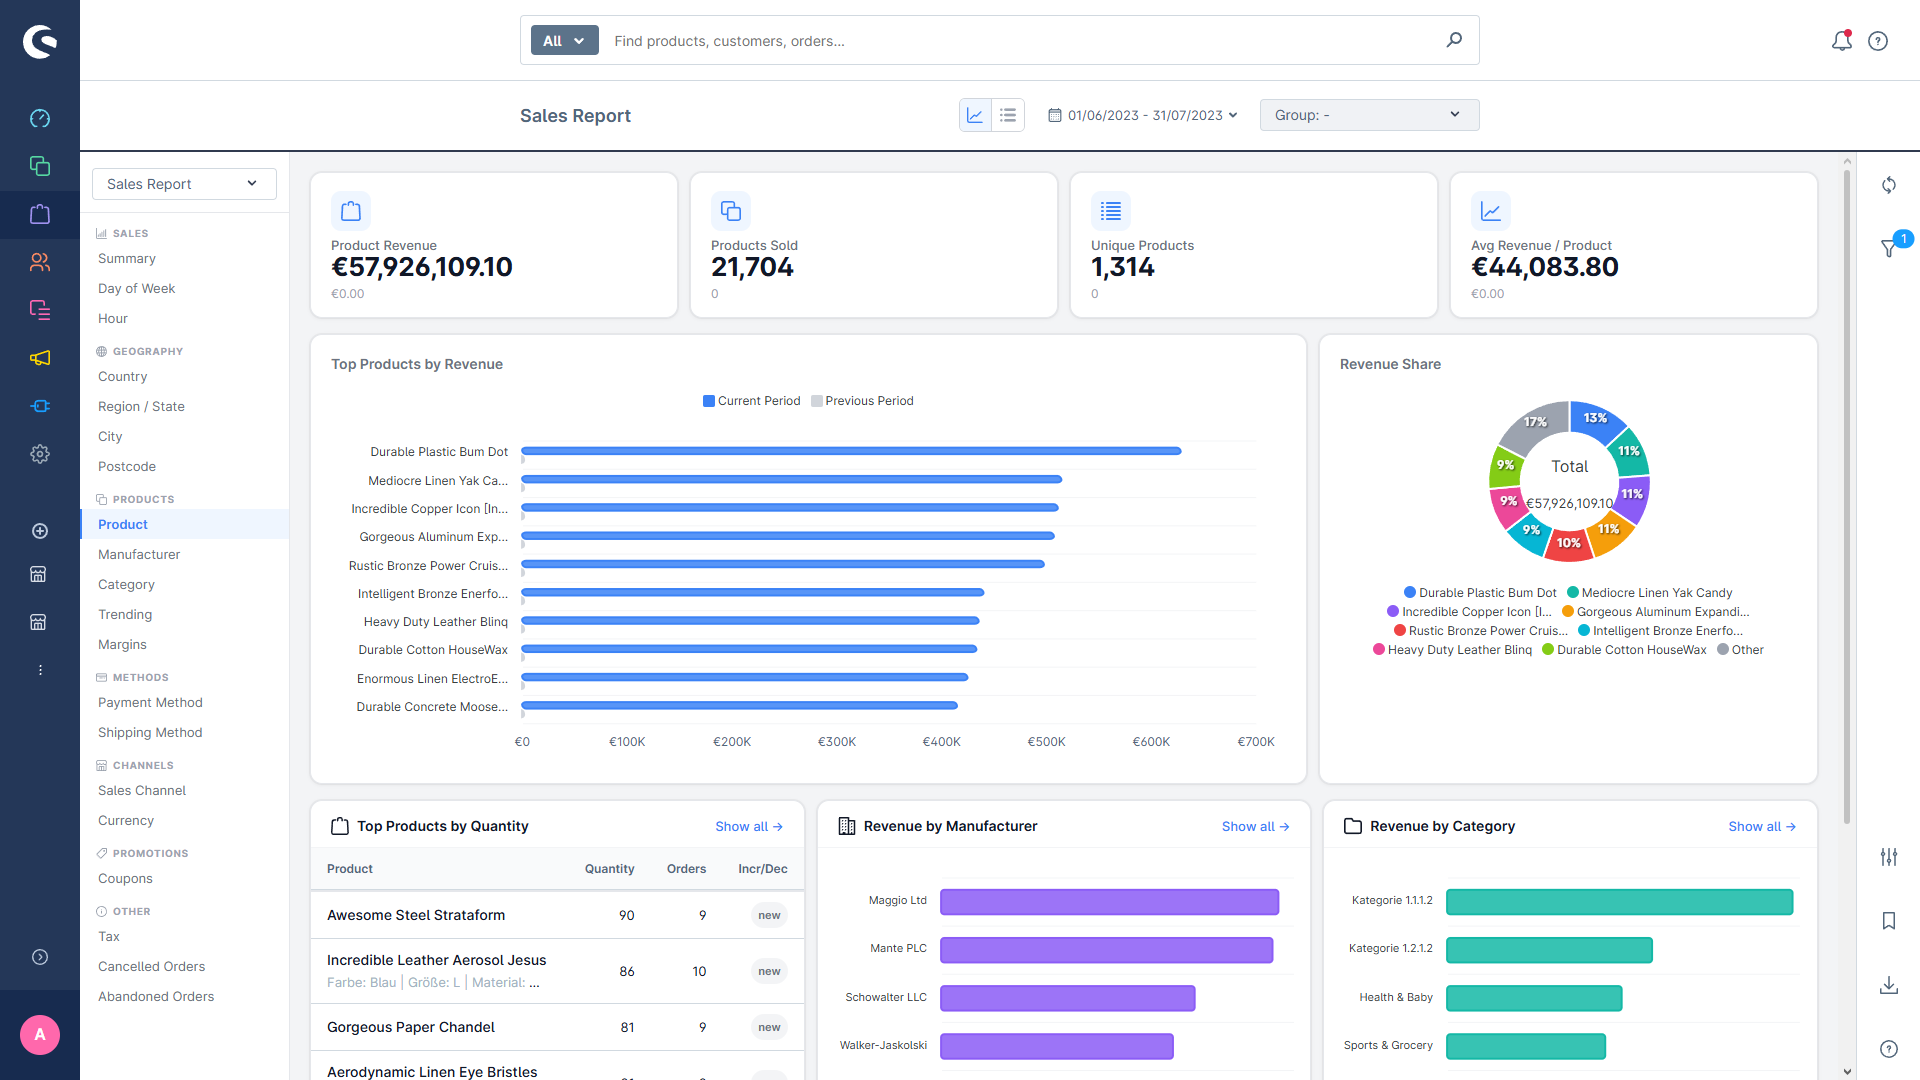Click the Products Sold card icon
The image size is (1920, 1080).
tap(731, 211)
